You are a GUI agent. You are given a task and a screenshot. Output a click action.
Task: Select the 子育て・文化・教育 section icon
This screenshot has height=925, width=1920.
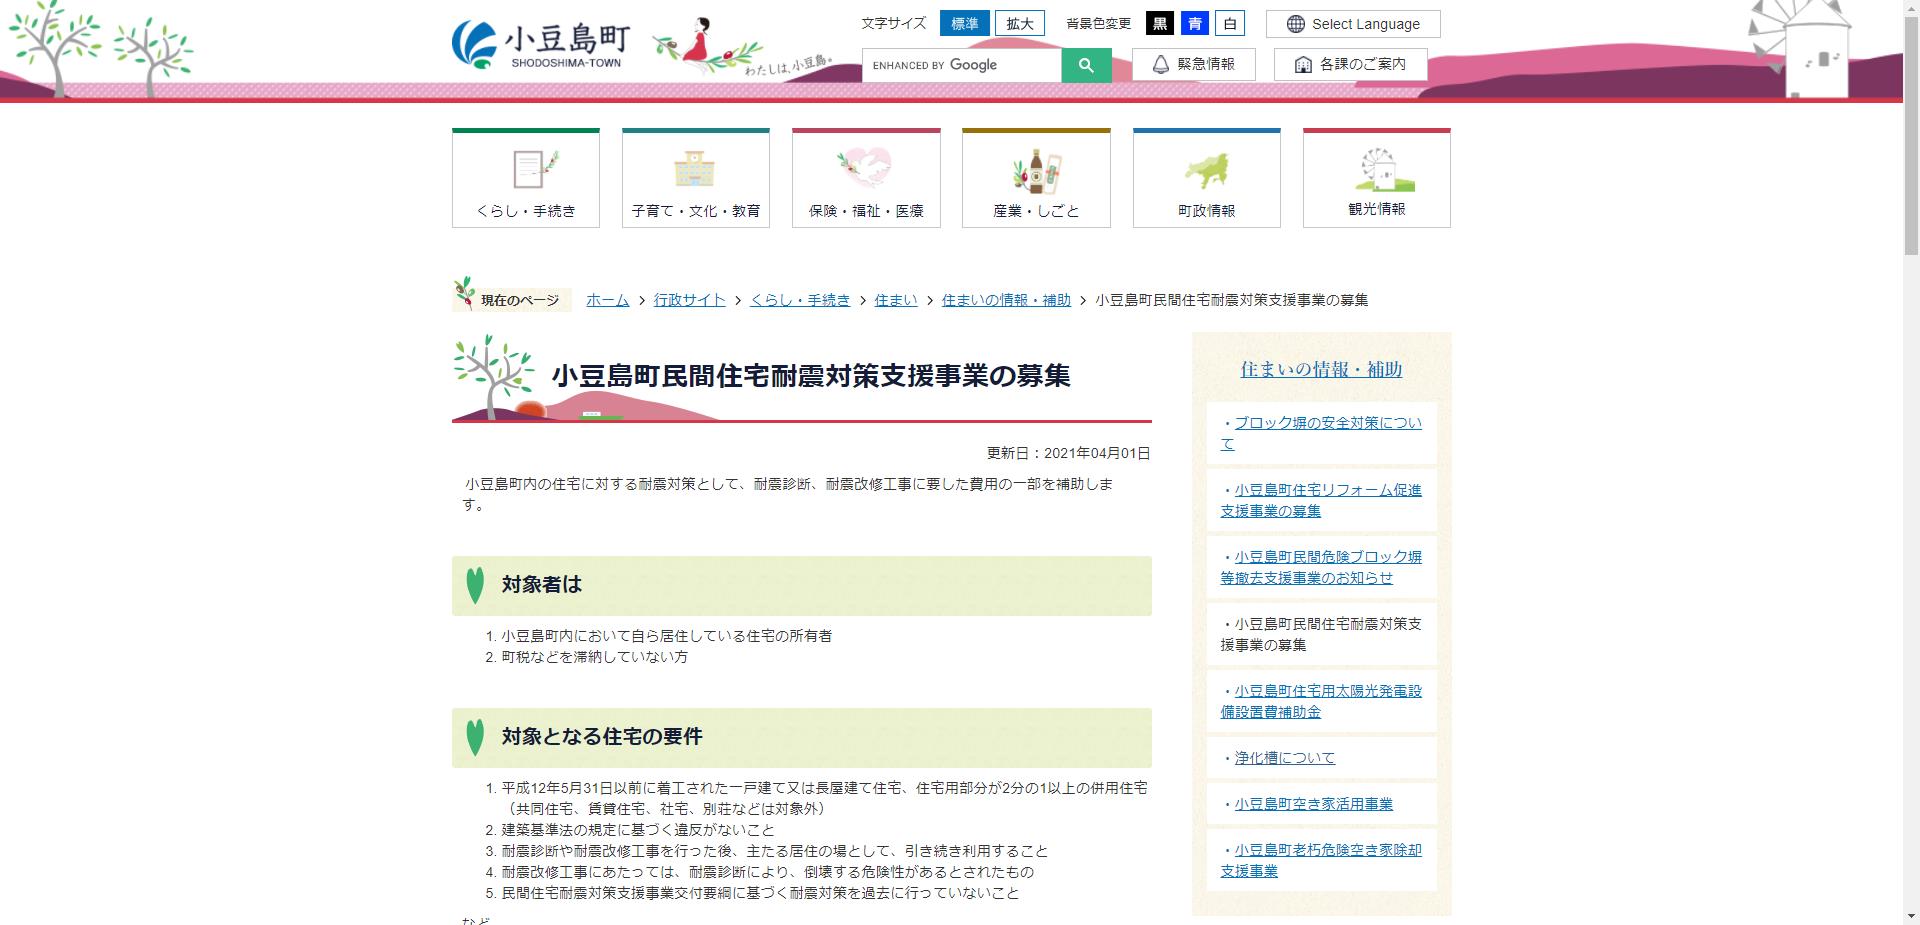coord(696,170)
